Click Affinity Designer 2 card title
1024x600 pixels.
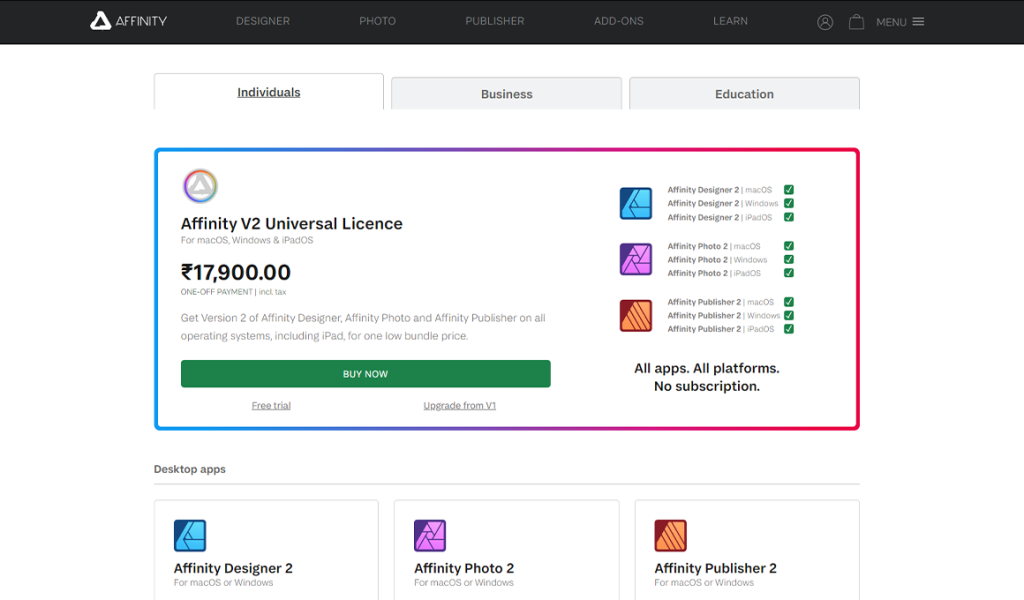coord(233,568)
